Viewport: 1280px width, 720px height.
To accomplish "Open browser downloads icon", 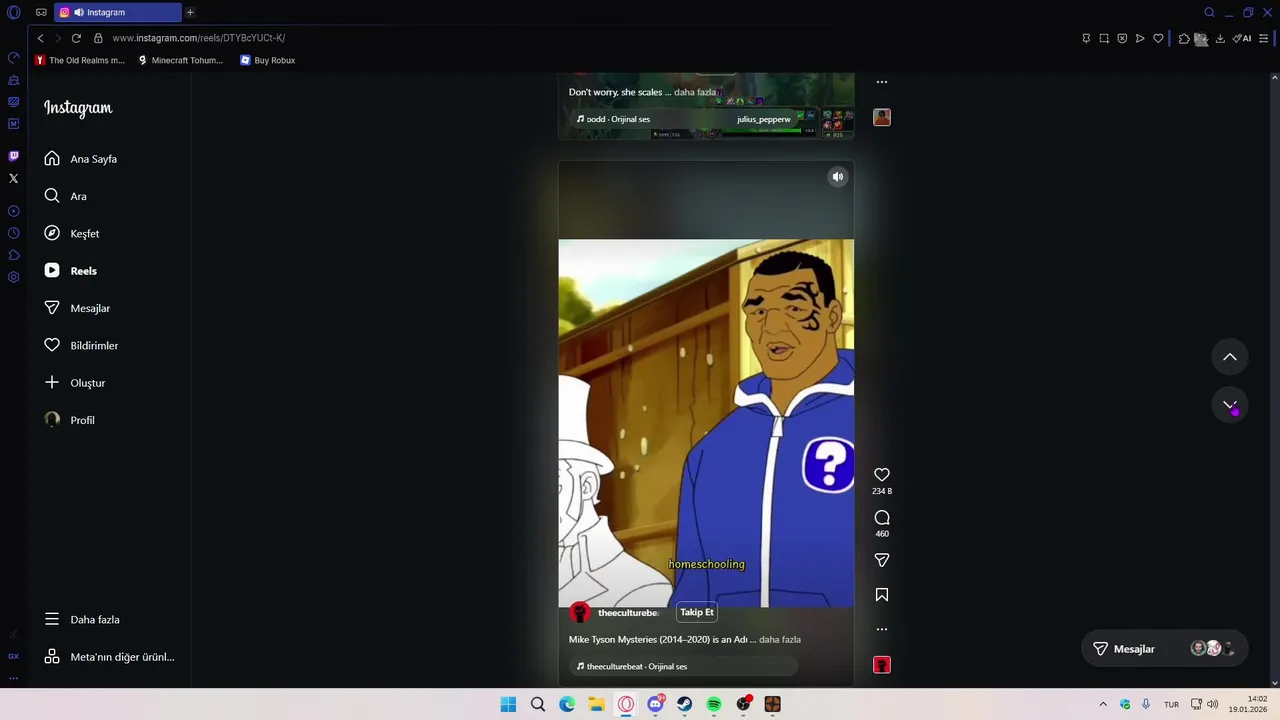I will pos(1220,38).
